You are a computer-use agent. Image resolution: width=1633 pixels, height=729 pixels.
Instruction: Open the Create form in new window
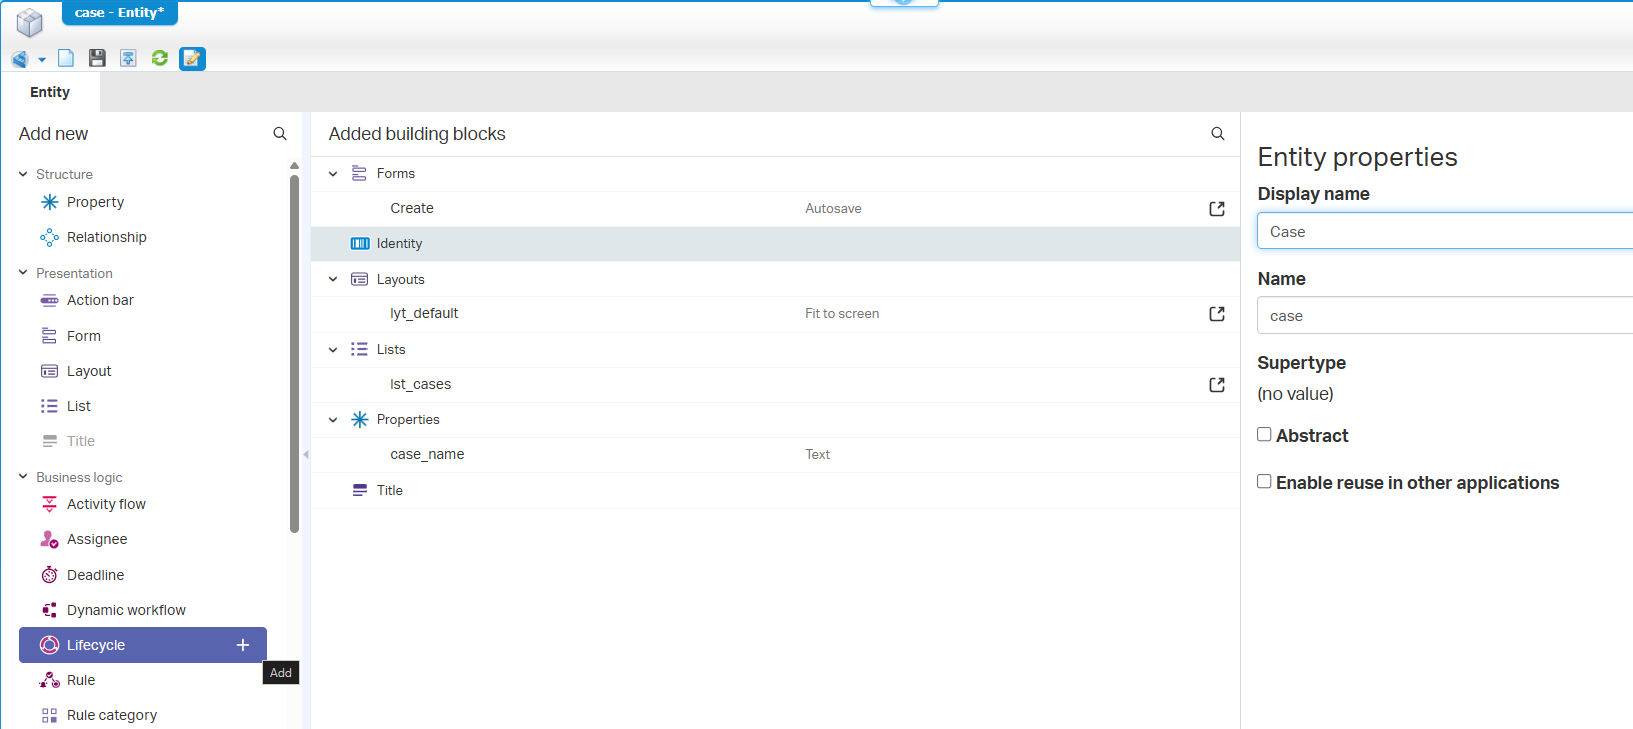point(1216,209)
